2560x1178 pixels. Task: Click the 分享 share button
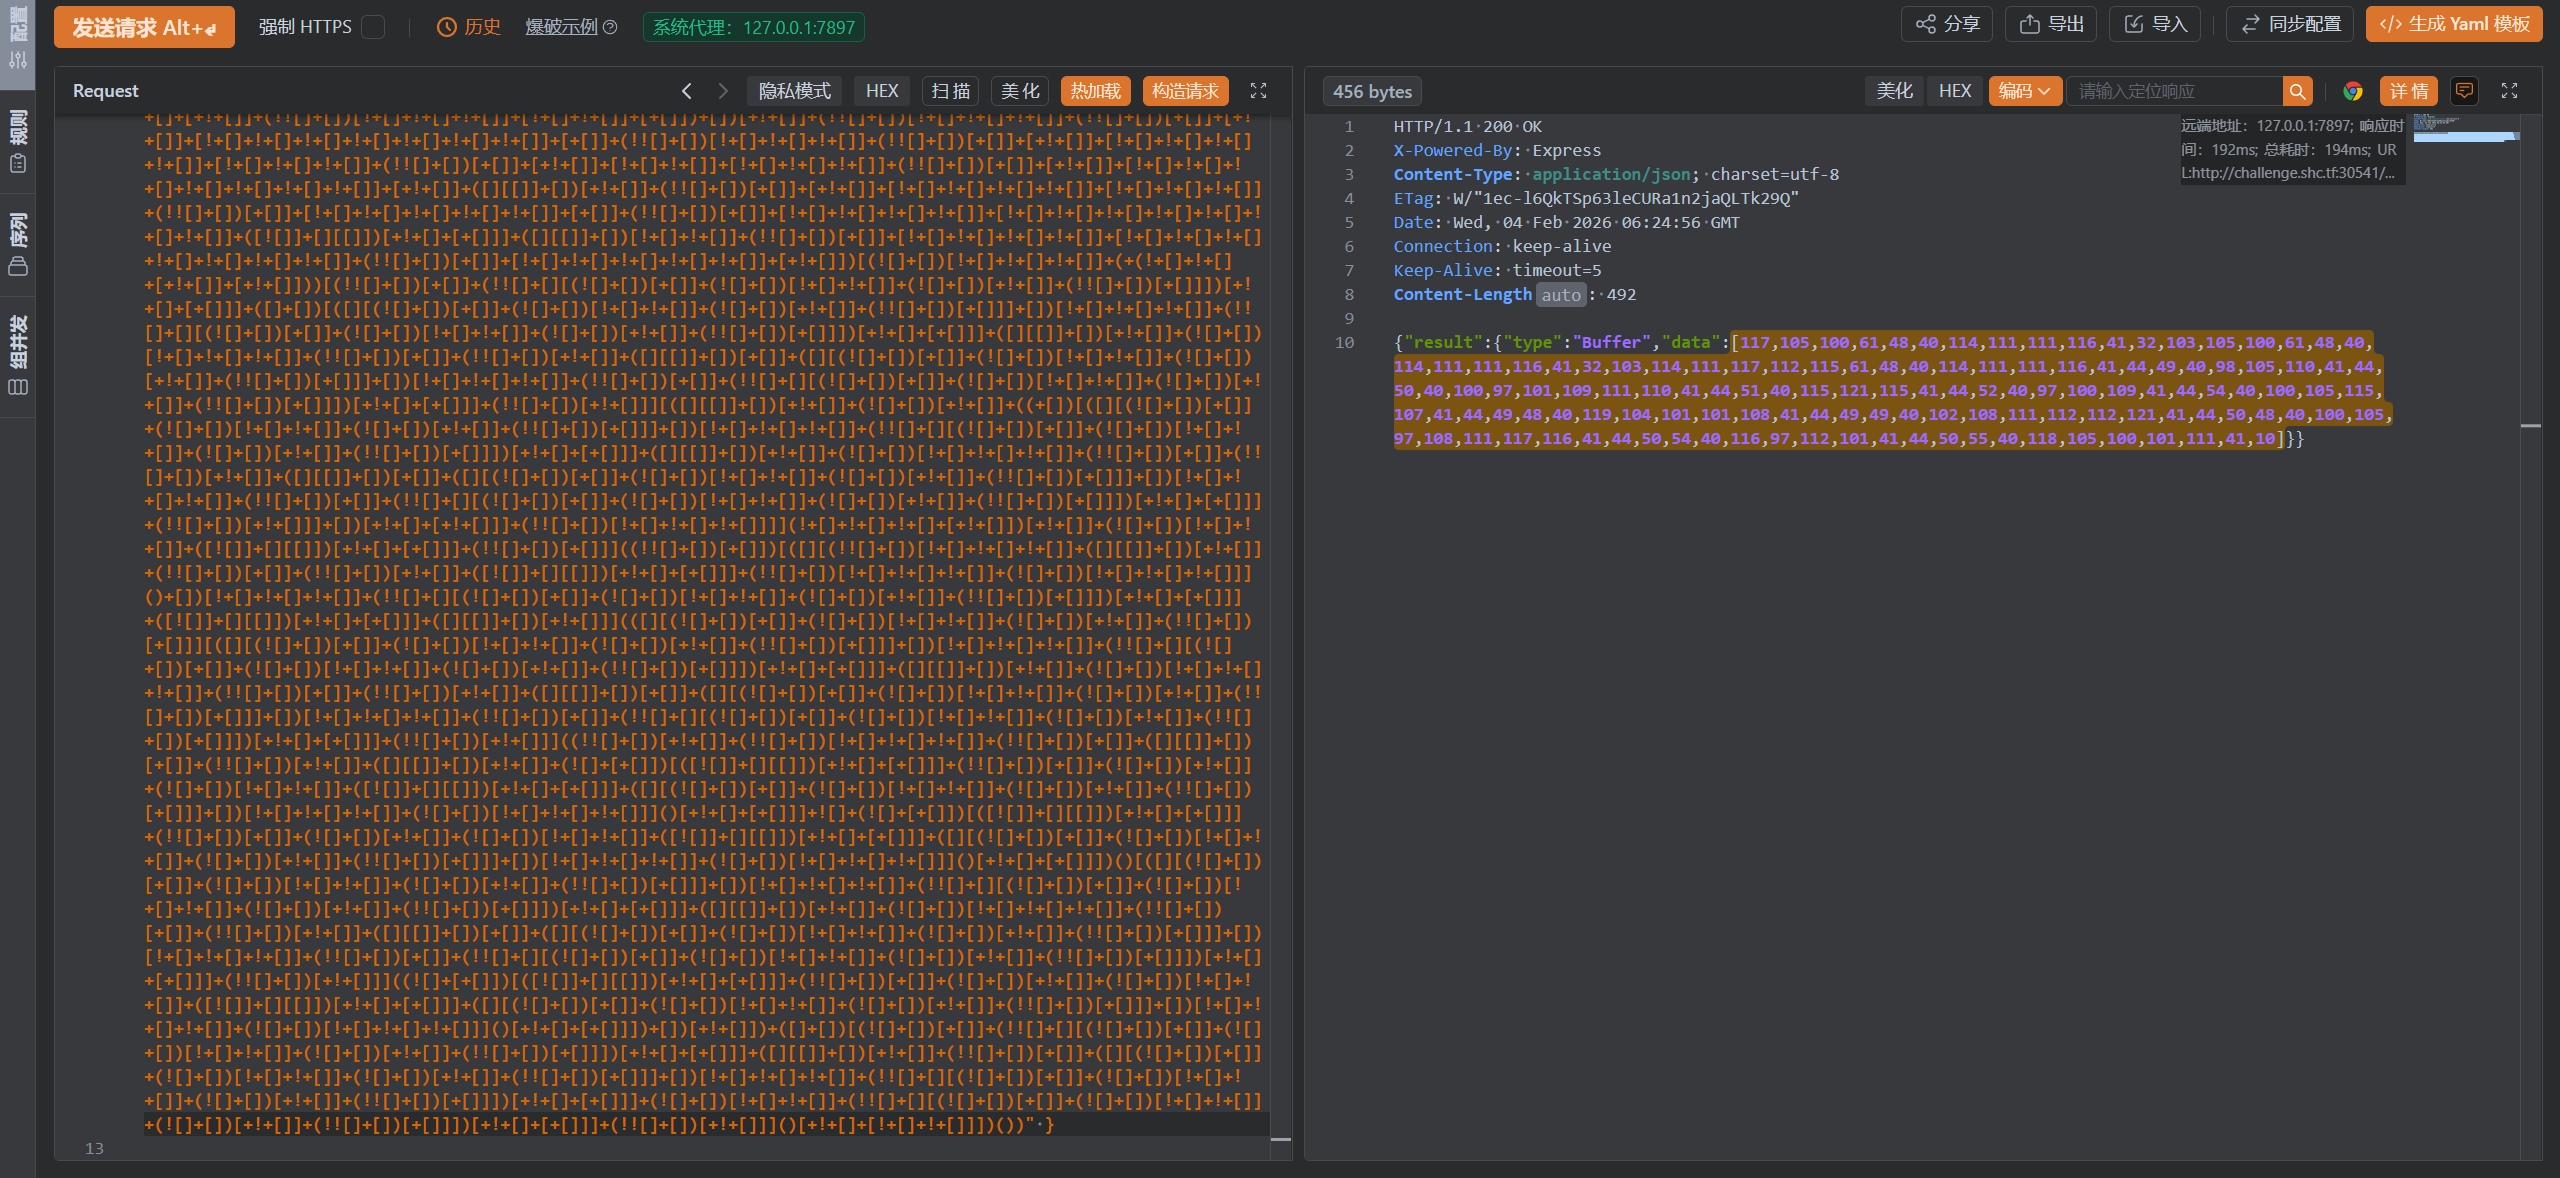(x=1947, y=24)
